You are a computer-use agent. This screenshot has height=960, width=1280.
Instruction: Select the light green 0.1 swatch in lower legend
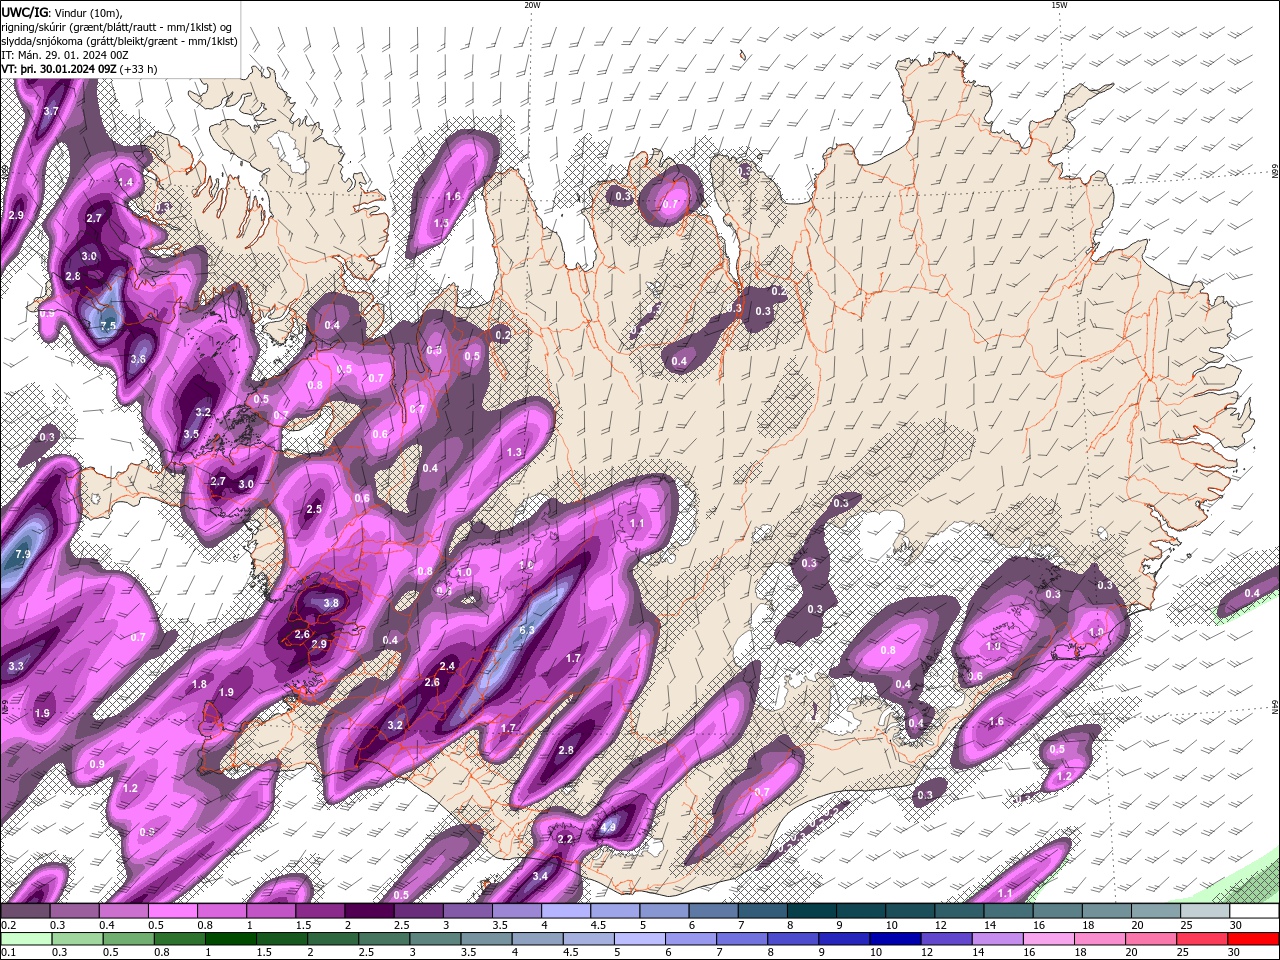coord(25,939)
